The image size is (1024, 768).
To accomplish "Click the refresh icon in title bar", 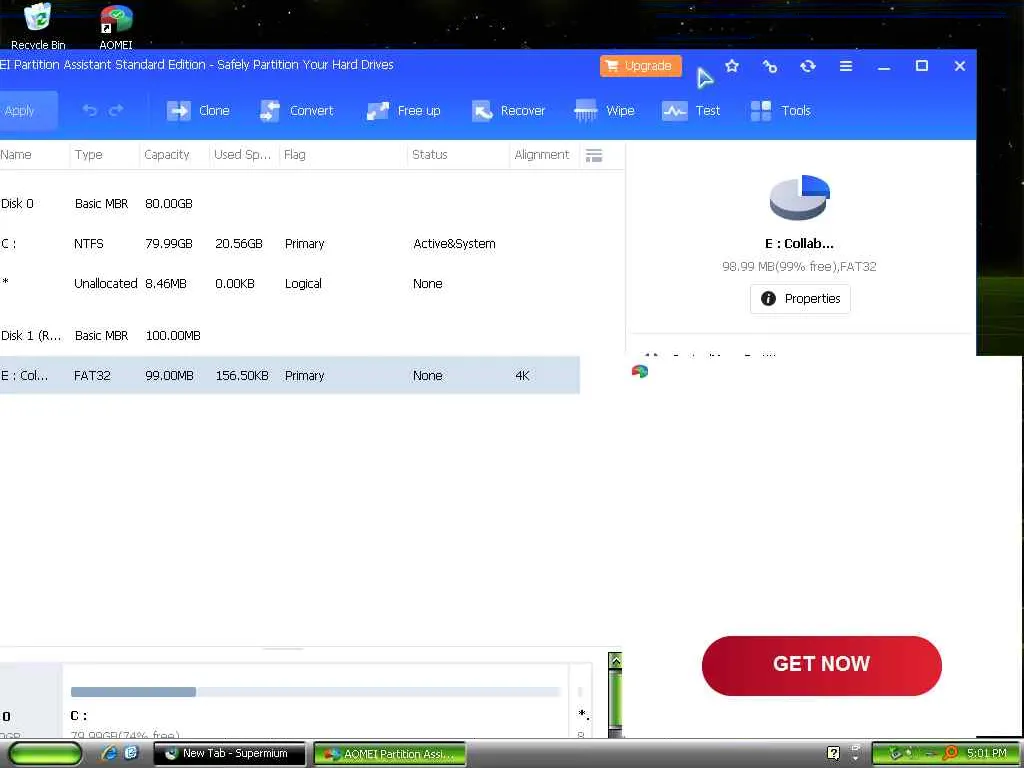I will 808,66.
